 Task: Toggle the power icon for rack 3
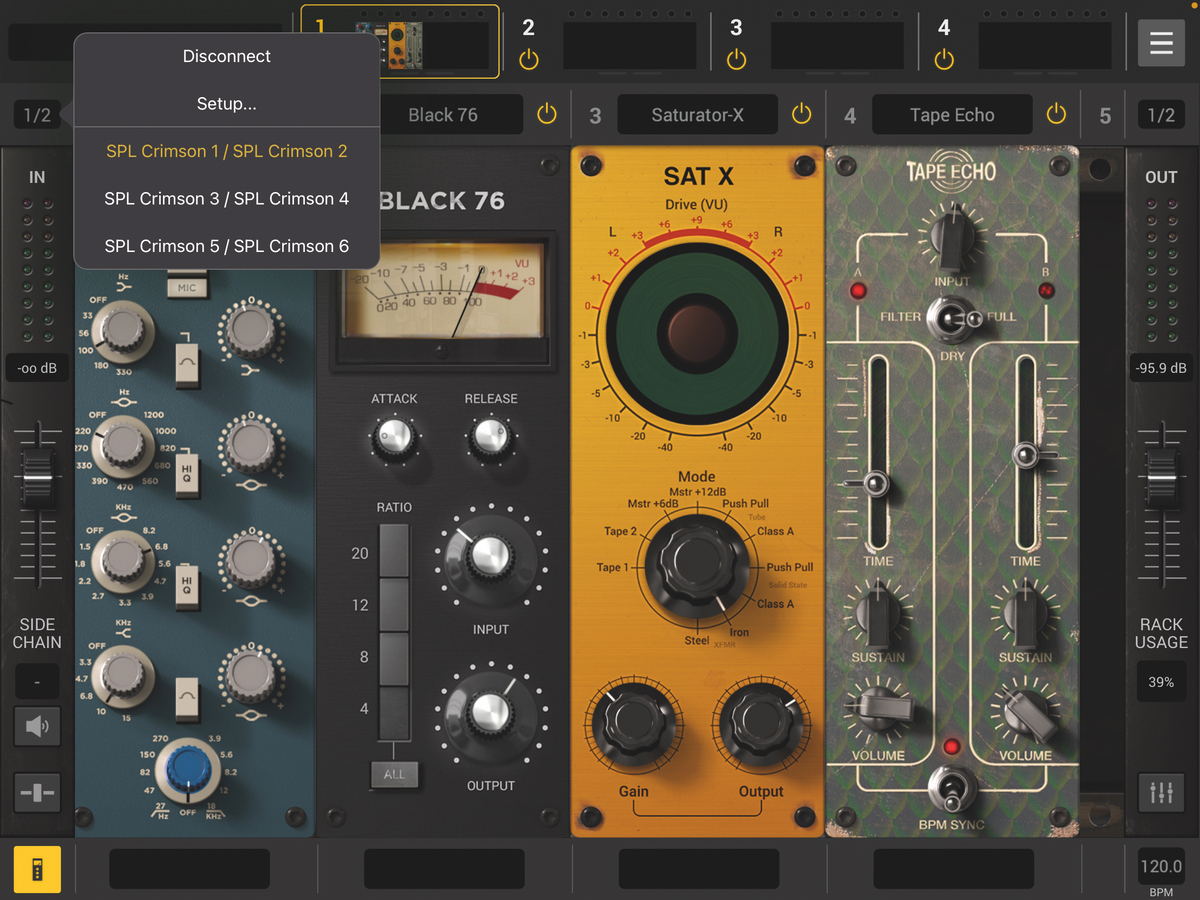coord(737,60)
